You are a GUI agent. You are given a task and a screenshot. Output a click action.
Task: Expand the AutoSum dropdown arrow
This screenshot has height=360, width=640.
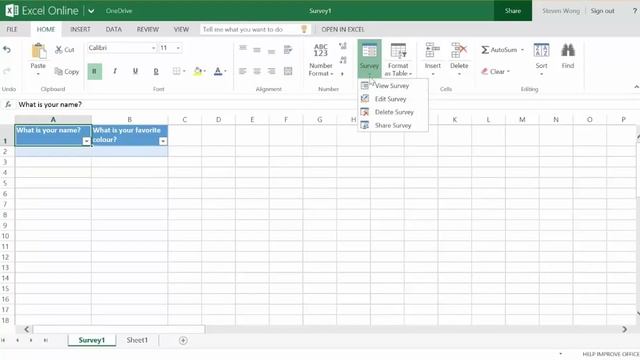[x=522, y=50]
